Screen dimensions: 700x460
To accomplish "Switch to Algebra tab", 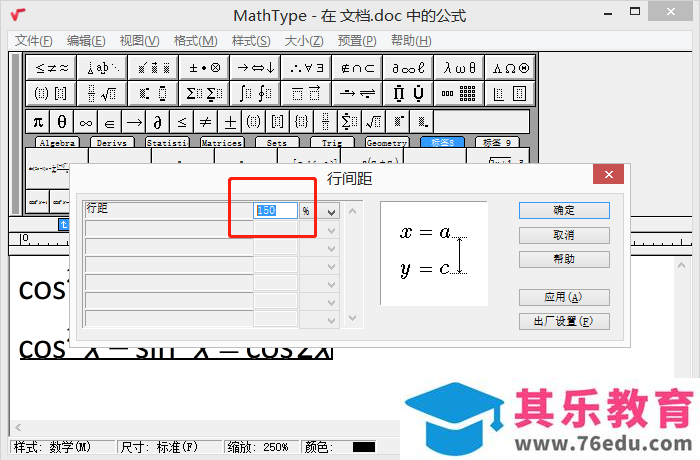I will click(57, 142).
